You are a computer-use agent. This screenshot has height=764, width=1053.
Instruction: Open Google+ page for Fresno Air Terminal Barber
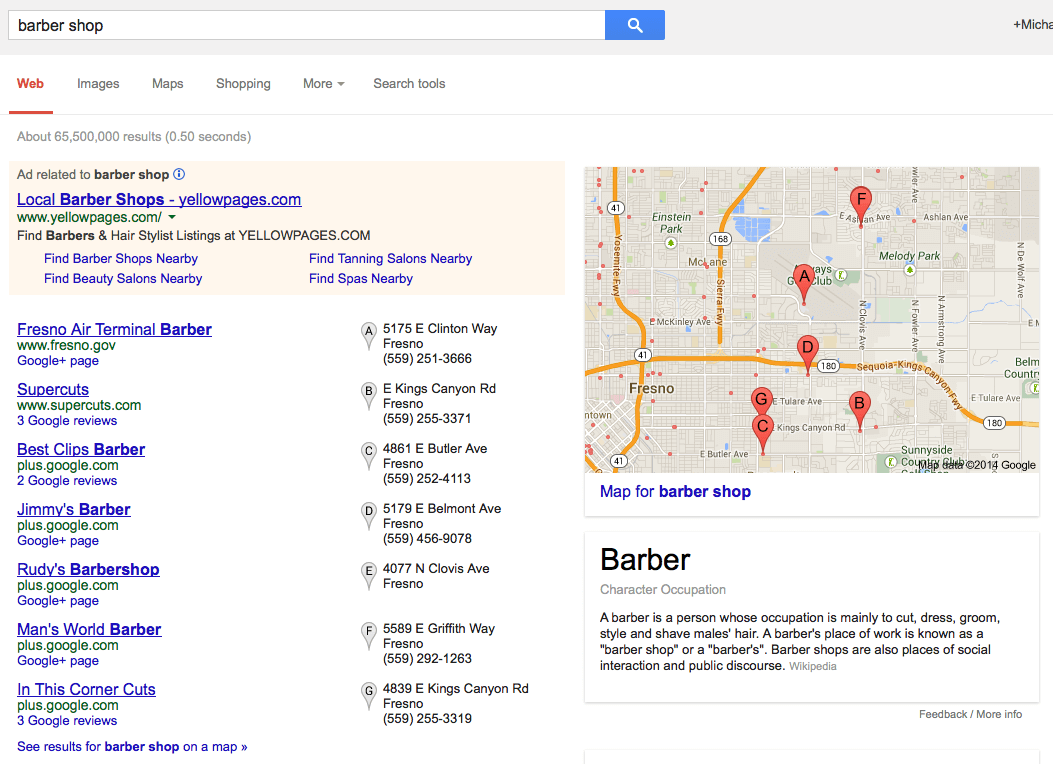58,361
